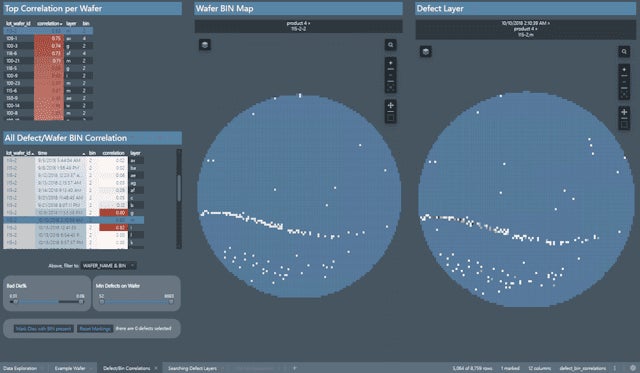The height and width of the screenshot is (373, 640).
Task: Click the Bad Die% slider right handle
Action: [x=81, y=302]
